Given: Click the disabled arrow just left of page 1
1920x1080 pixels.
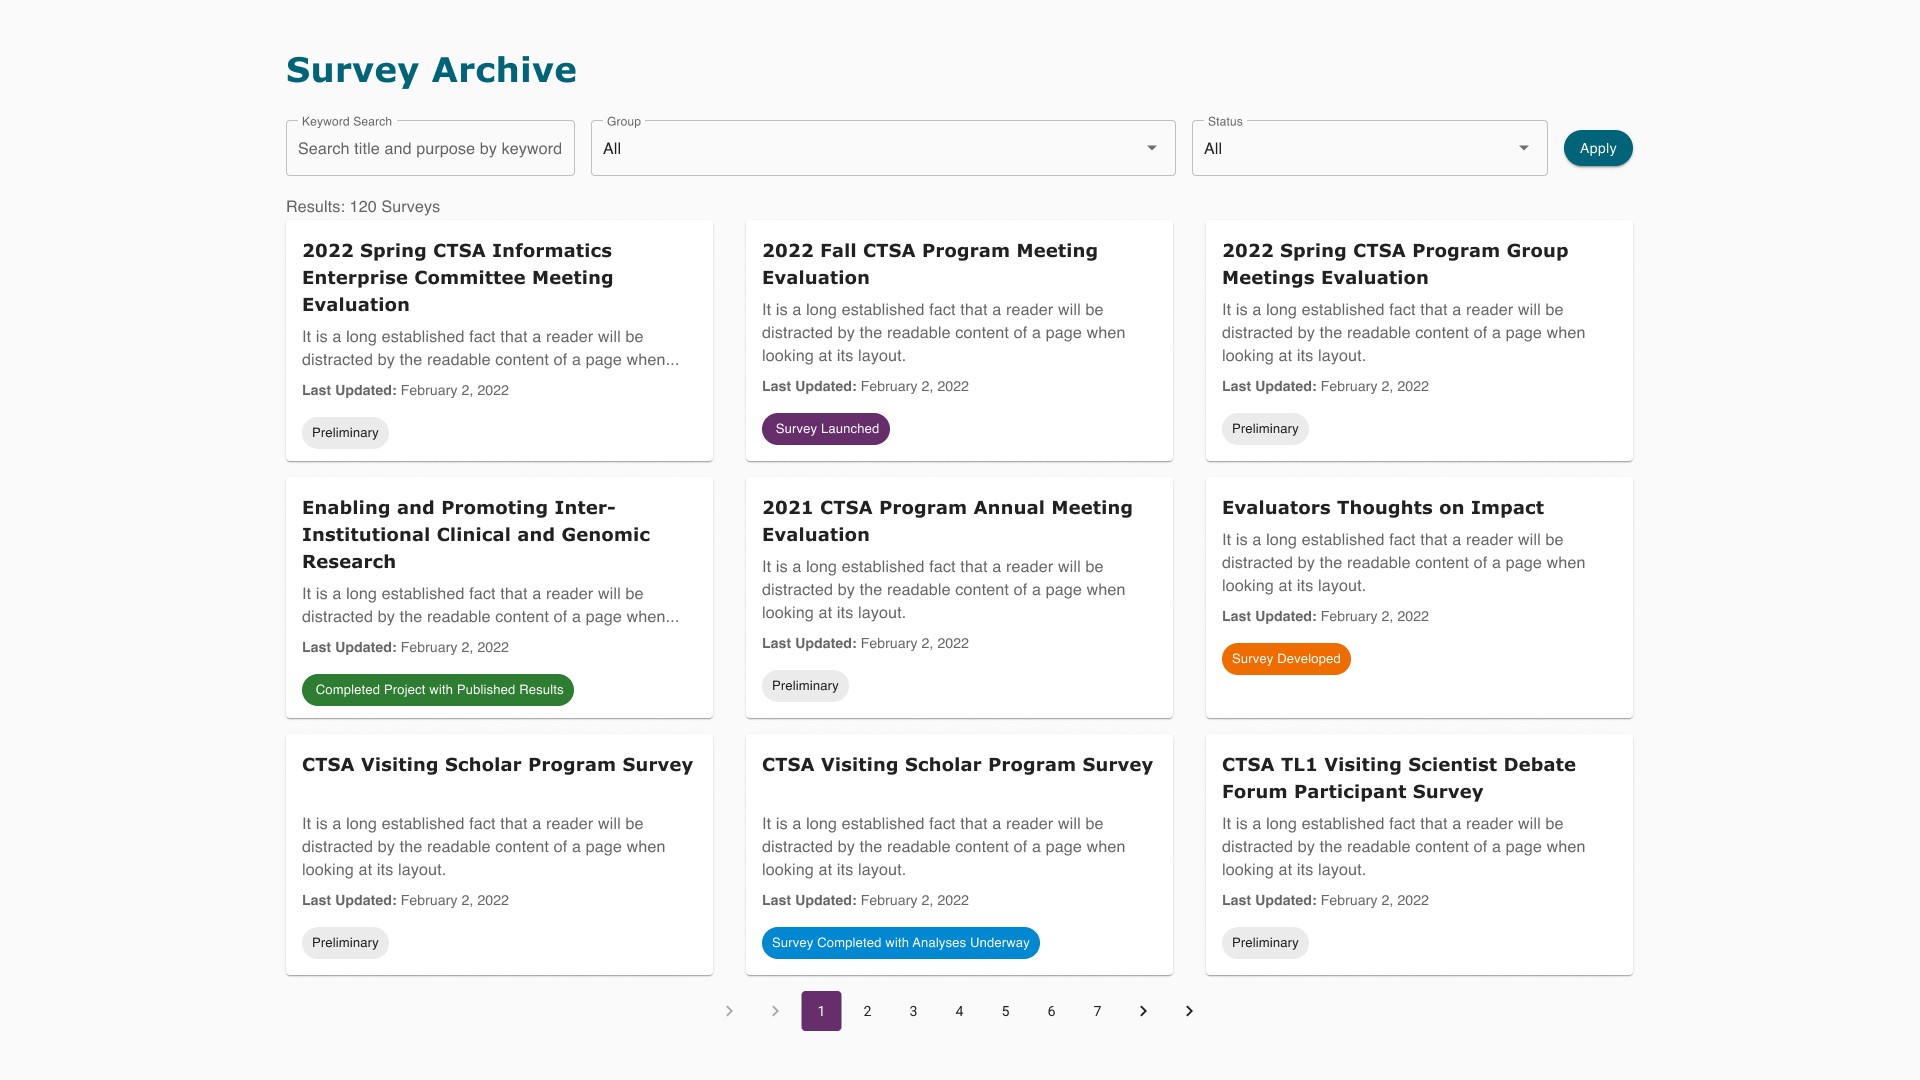Looking at the screenshot, I should (775, 1011).
